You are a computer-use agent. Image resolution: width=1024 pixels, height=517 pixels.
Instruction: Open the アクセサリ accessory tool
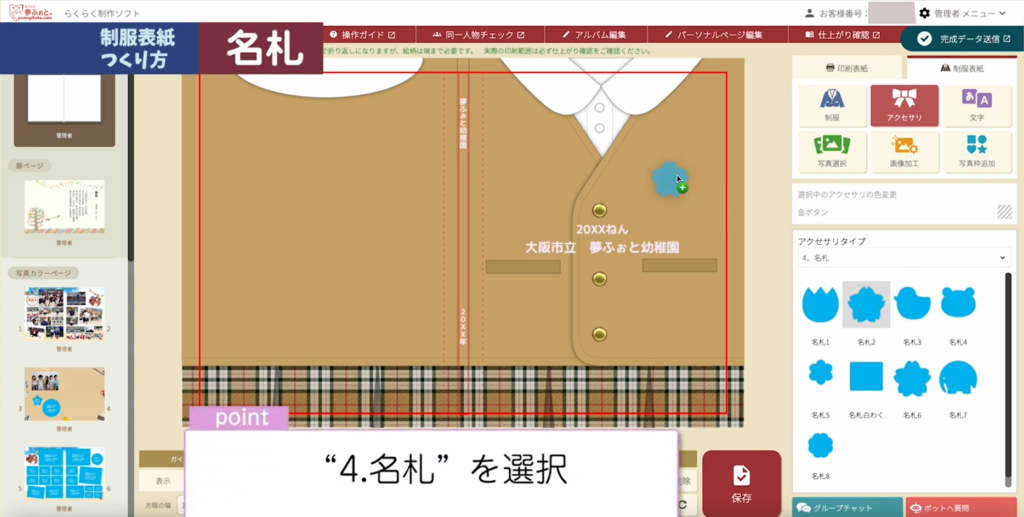point(904,104)
